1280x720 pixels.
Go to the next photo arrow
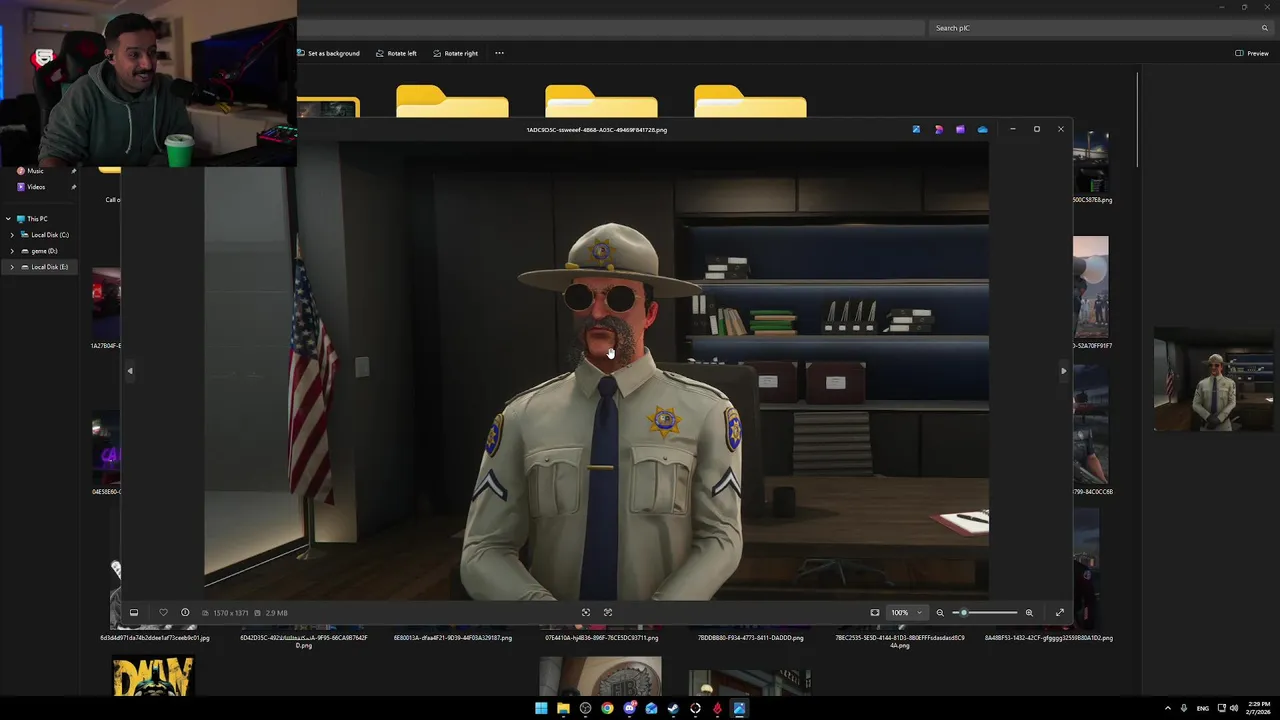pyautogui.click(x=1063, y=371)
